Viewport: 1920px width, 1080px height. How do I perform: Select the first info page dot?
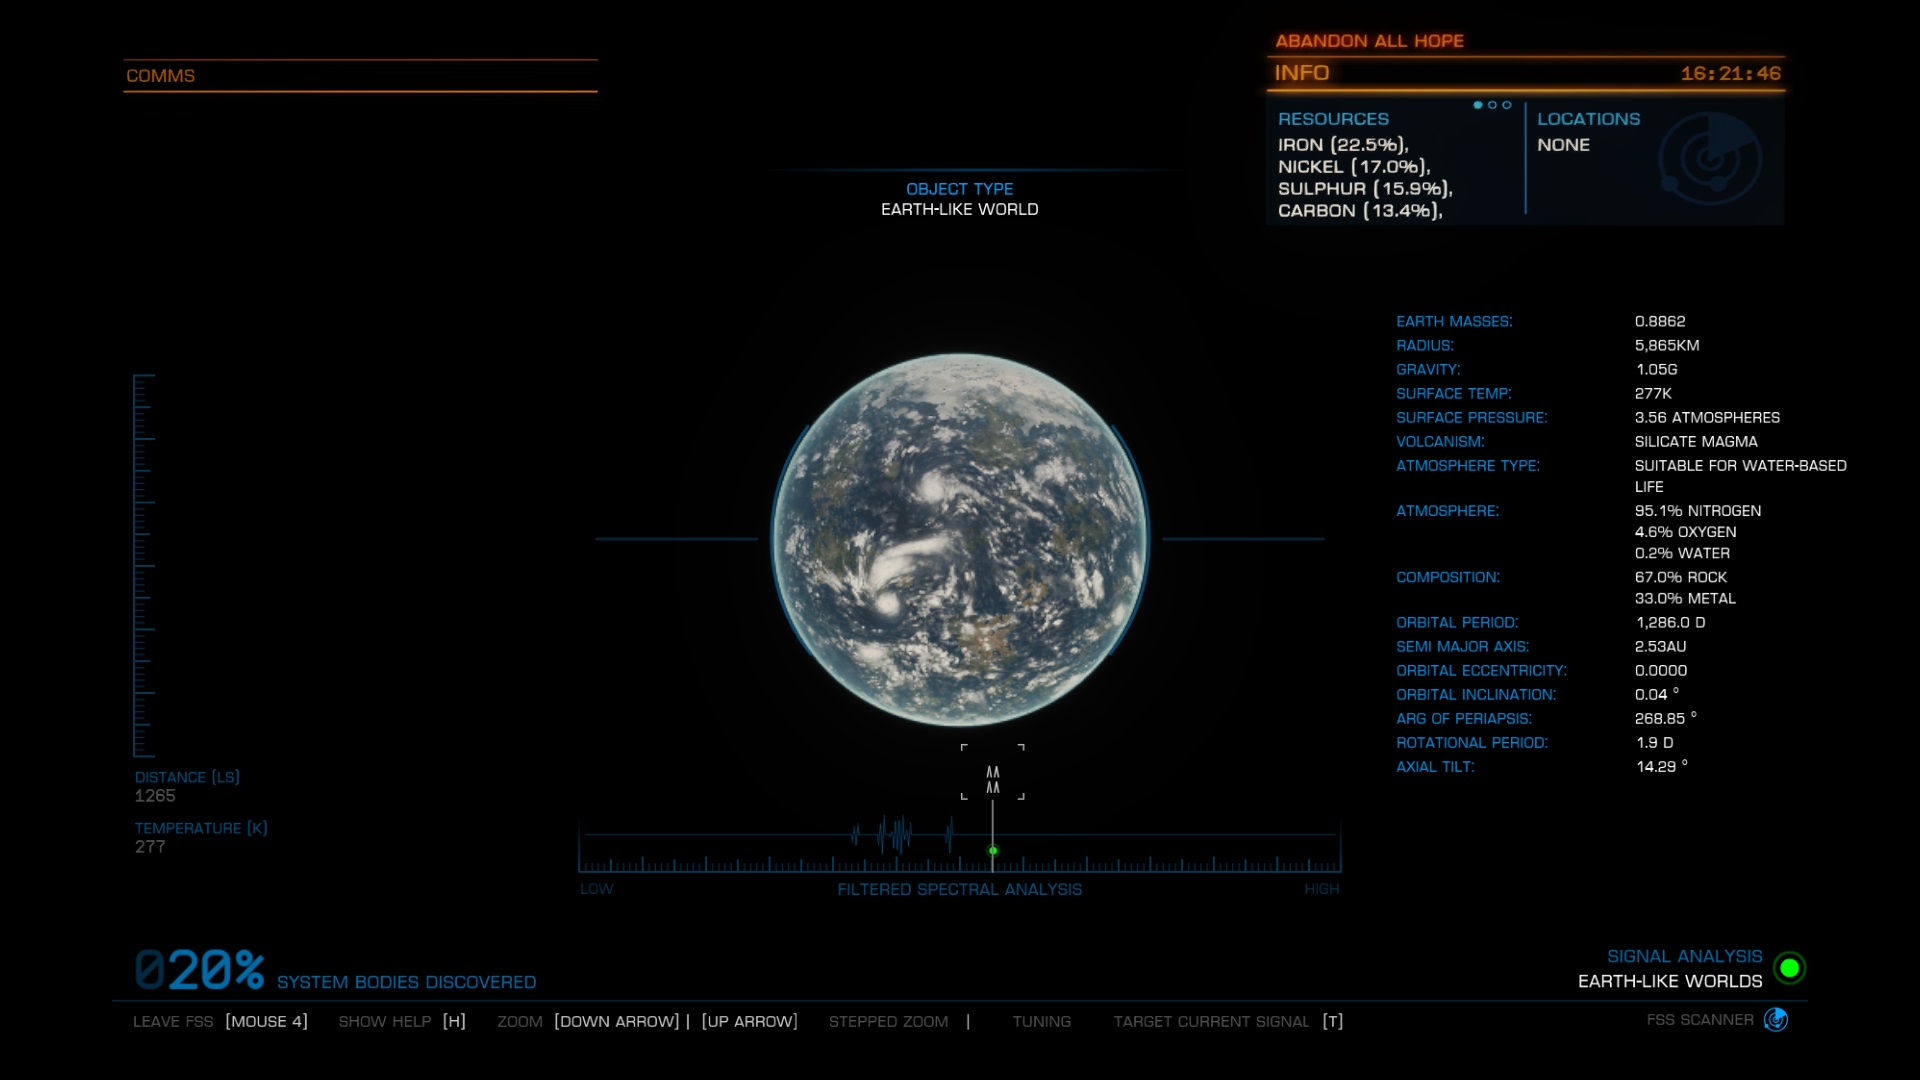[x=1478, y=105]
